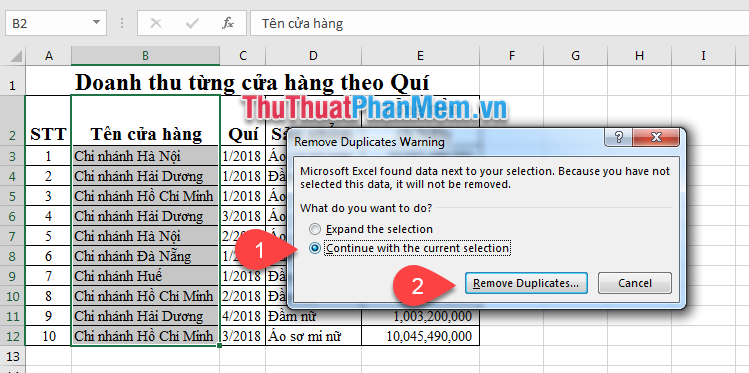Click cell Chi nhánh Huế
The height and width of the screenshot is (373, 749).
(x=146, y=277)
